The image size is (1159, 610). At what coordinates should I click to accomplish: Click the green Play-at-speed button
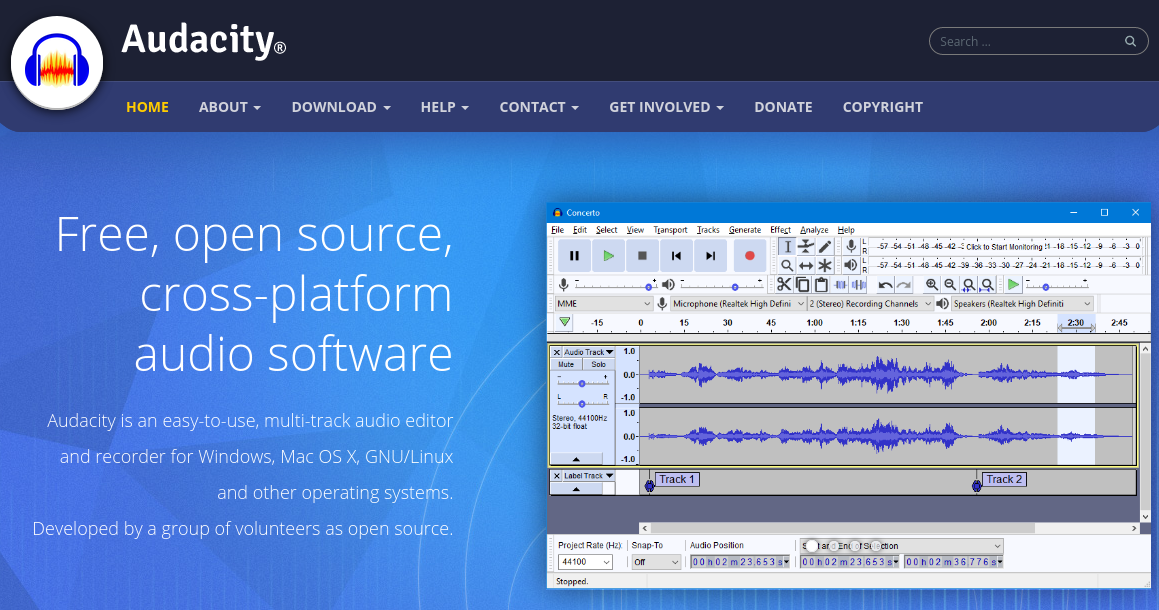[1013, 285]
